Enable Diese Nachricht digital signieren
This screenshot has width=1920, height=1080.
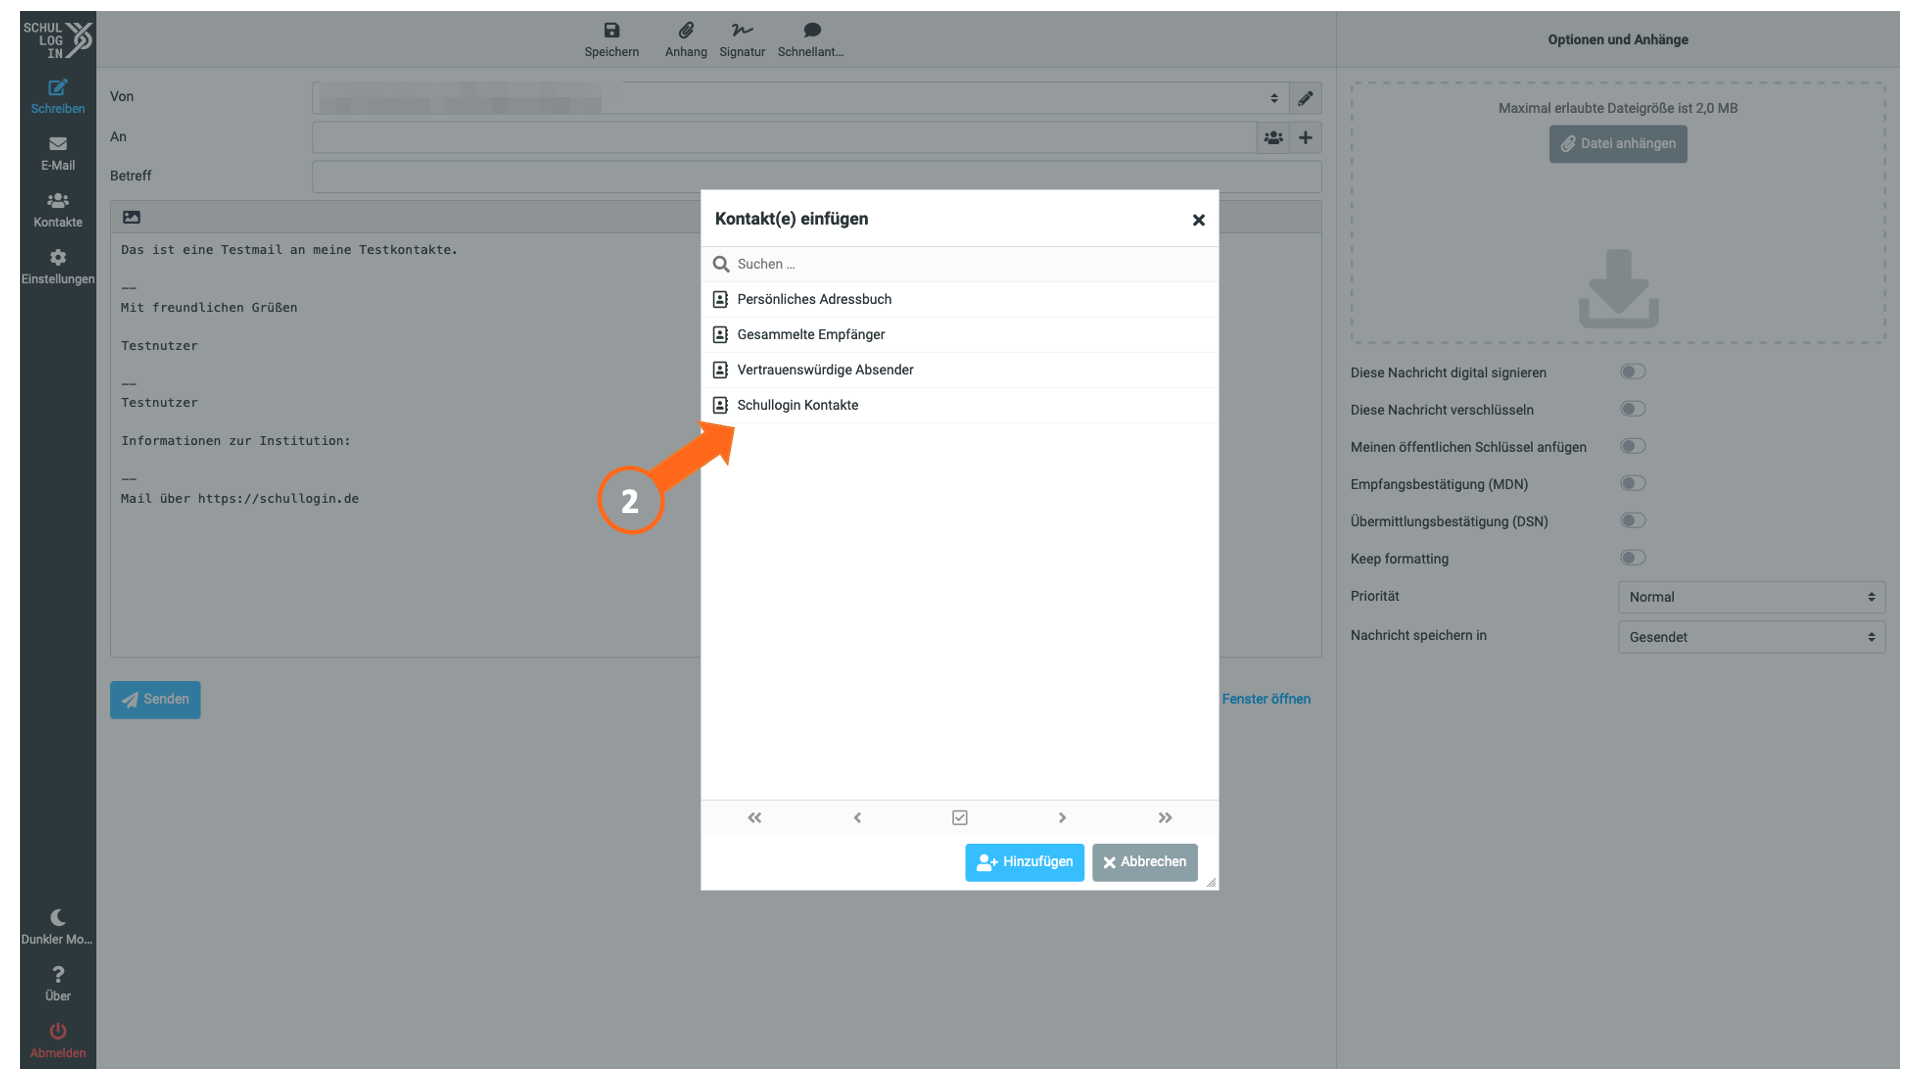tap(1632, 372)
